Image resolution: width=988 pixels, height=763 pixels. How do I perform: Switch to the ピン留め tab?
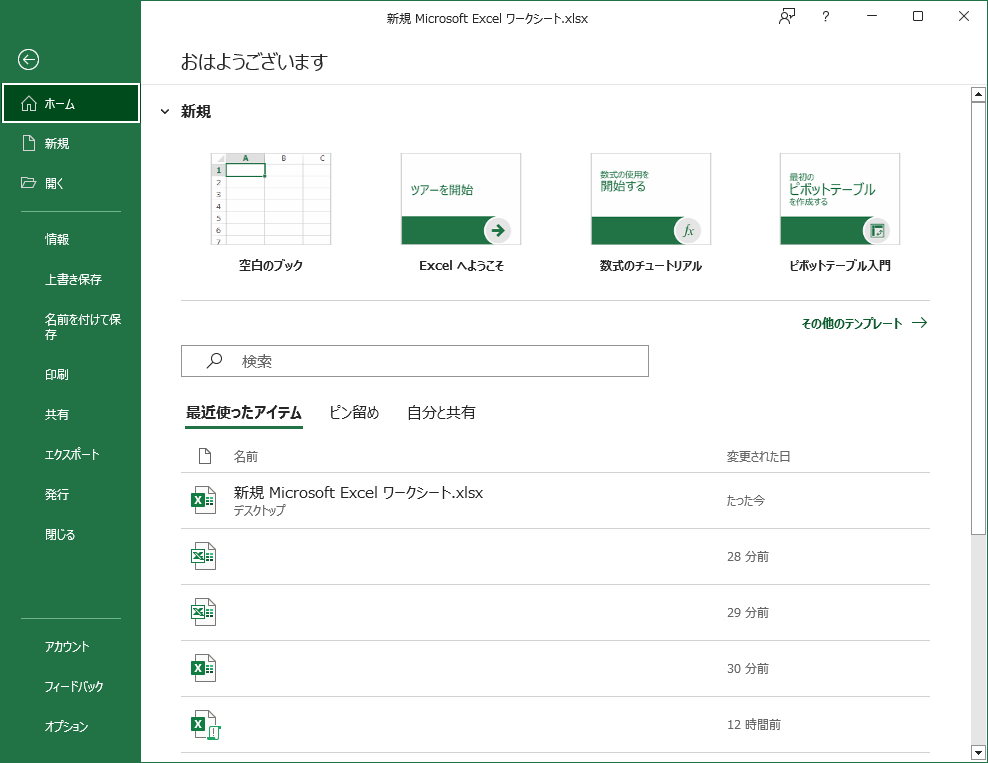pyautogui.click(x=354, y=413)
